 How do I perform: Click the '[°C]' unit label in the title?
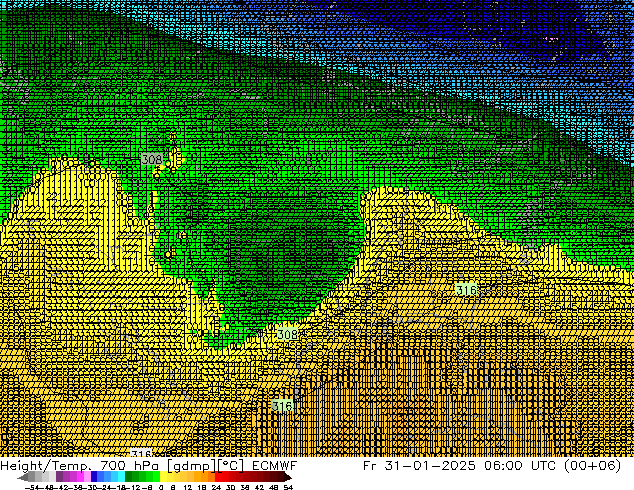click(x=231, y=466)
